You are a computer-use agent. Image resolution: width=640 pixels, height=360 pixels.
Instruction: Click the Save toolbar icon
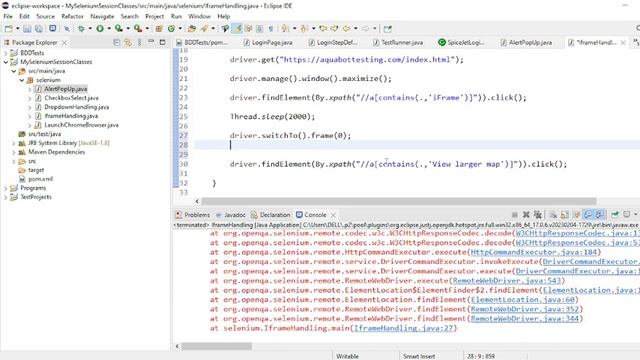(27, 29)
